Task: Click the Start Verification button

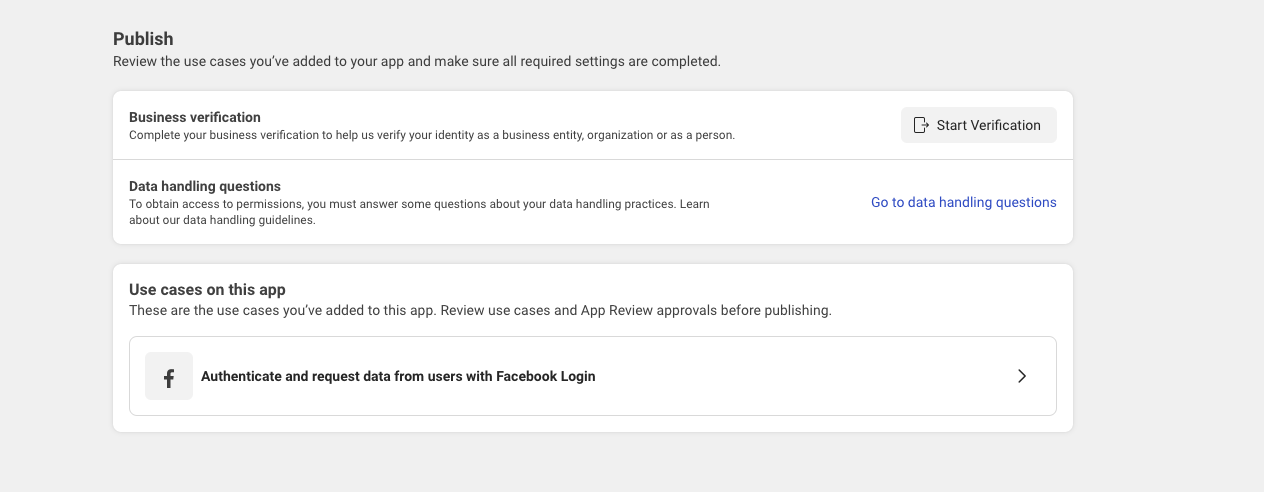Action: (x=978, y=125)
